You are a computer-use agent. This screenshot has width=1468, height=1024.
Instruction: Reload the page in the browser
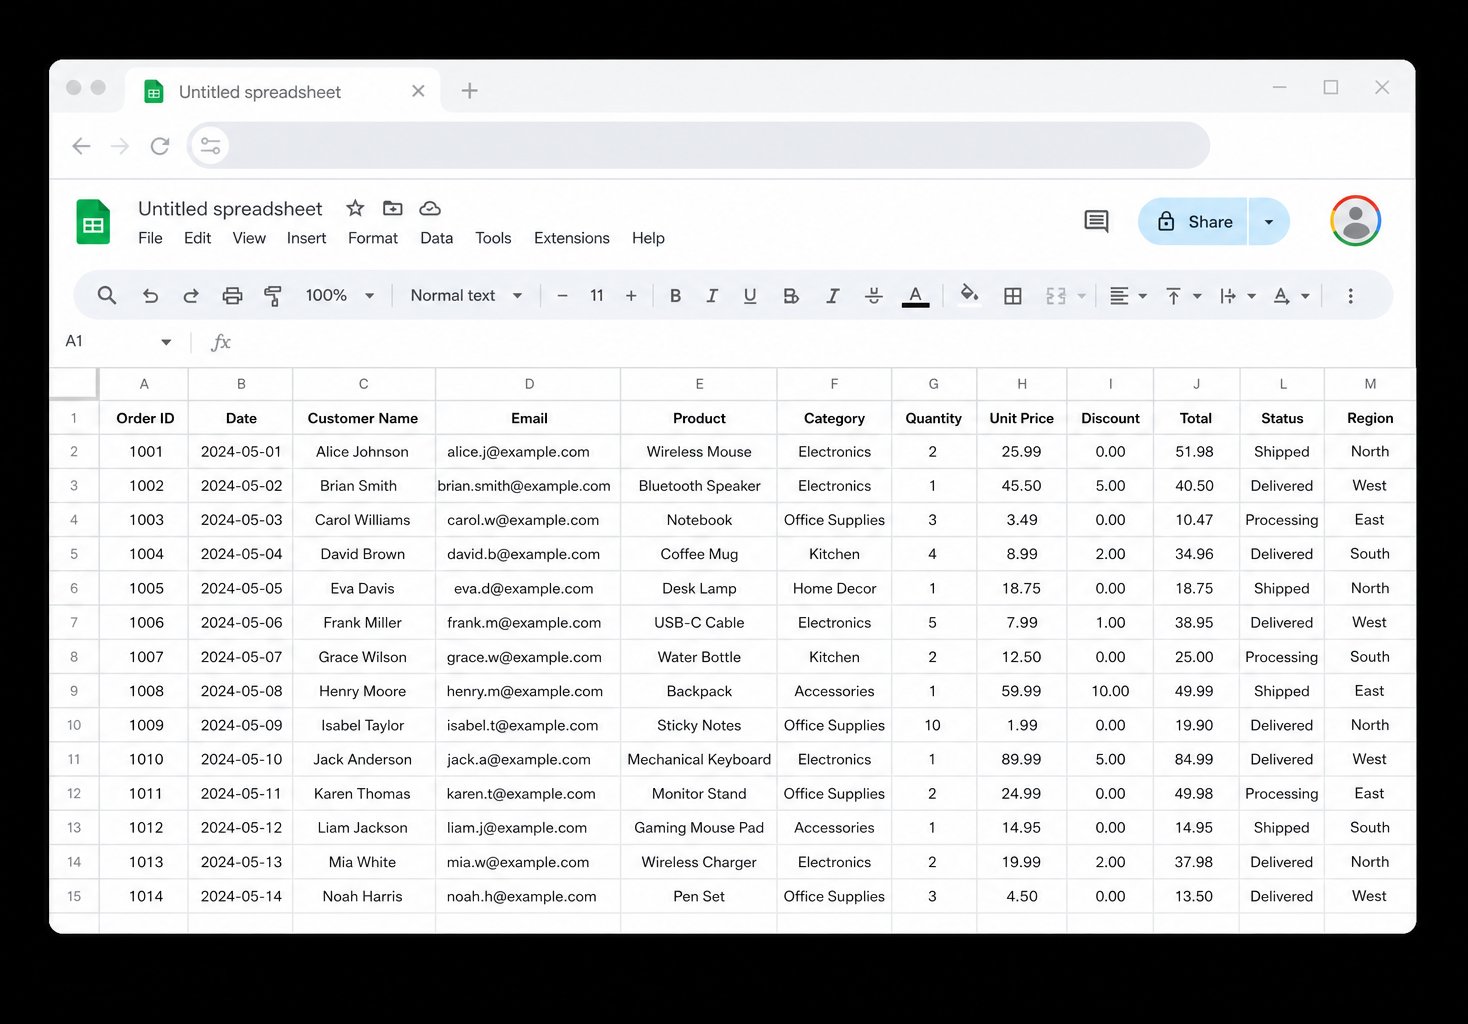160,146
